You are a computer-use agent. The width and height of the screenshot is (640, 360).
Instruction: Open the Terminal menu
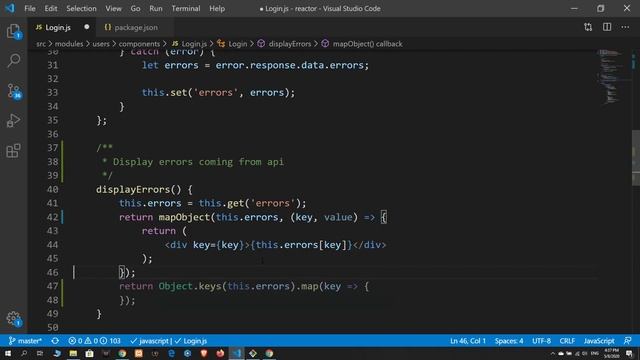pyautogui.click(x=186, y=8)
